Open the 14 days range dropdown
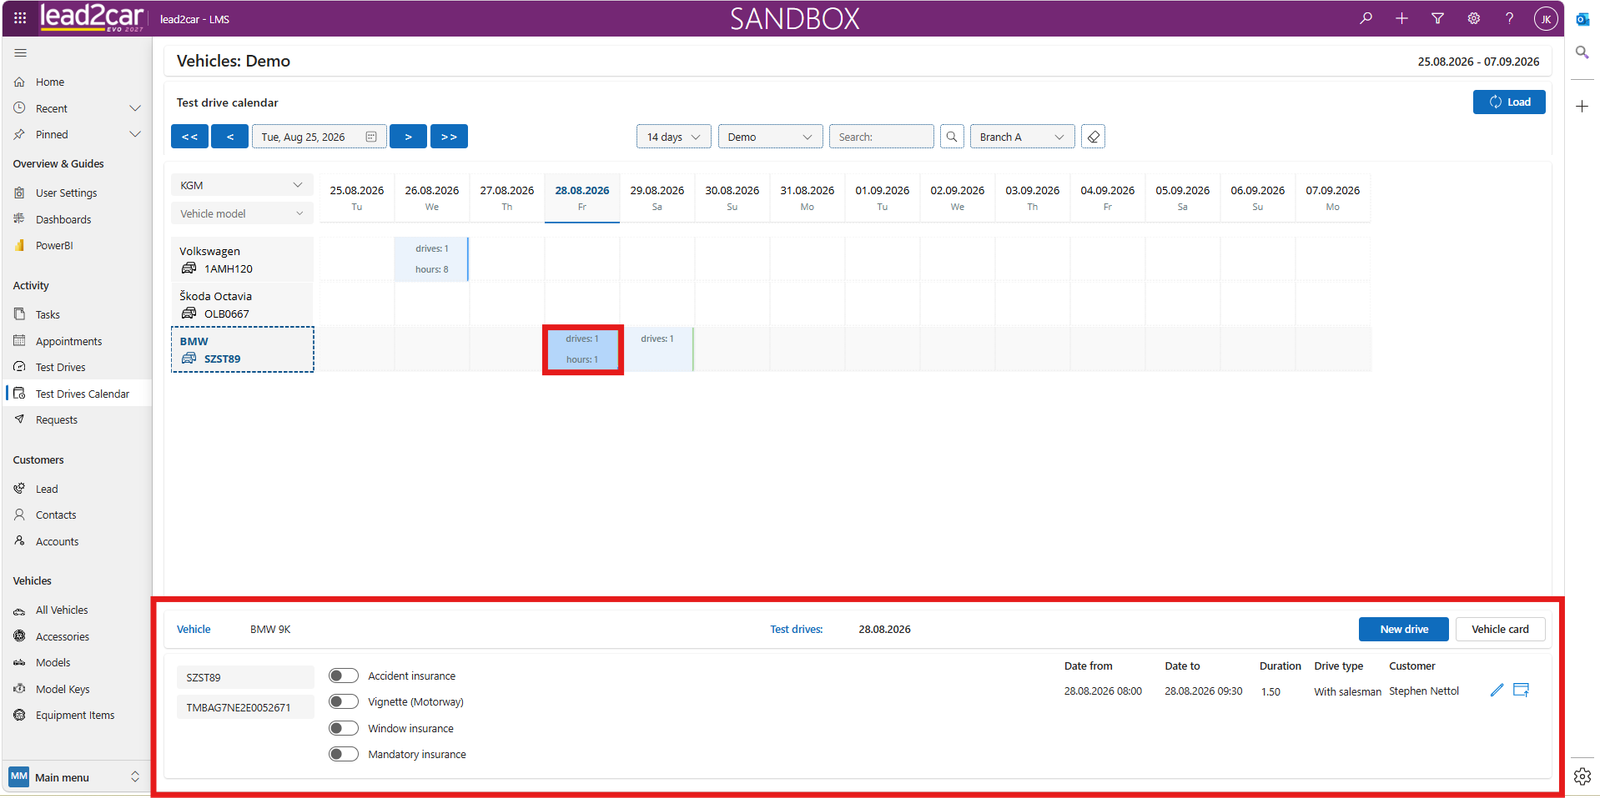 [x=674, y=137]
